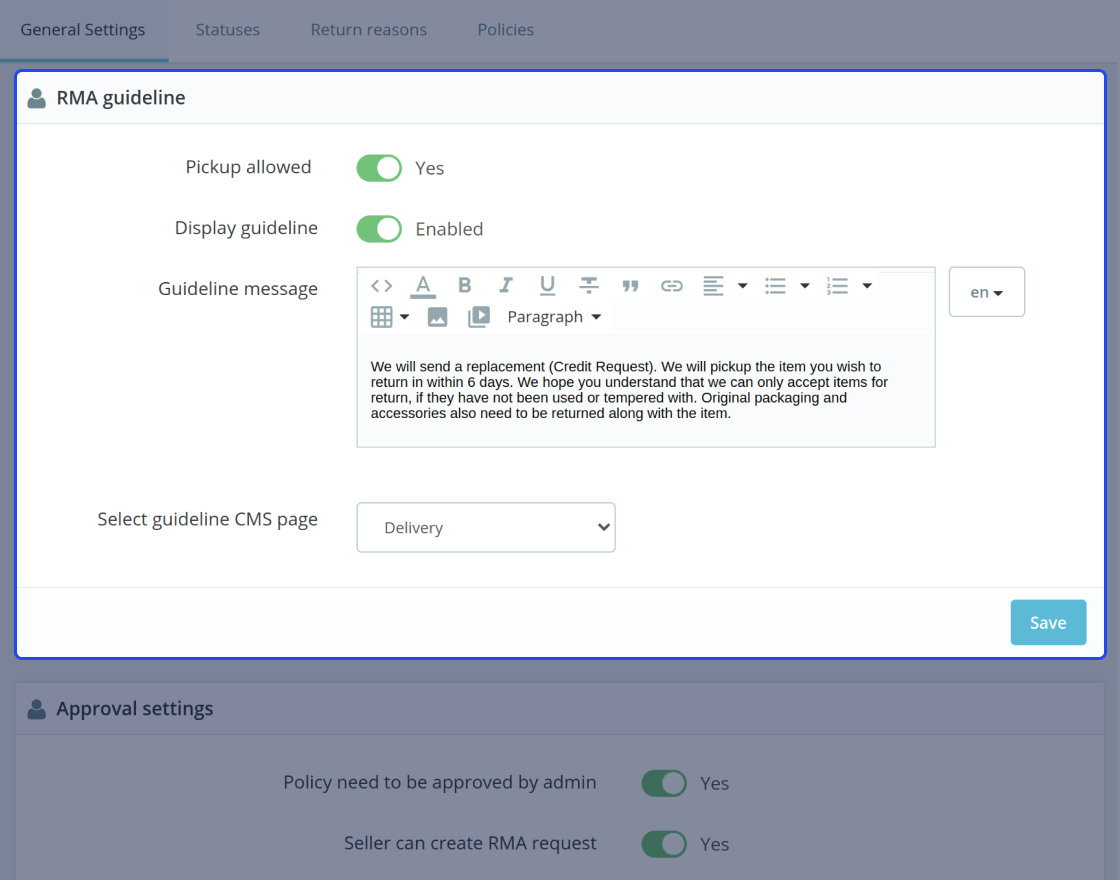
Task: Insert a hyperlink
Action: (671, 286)
